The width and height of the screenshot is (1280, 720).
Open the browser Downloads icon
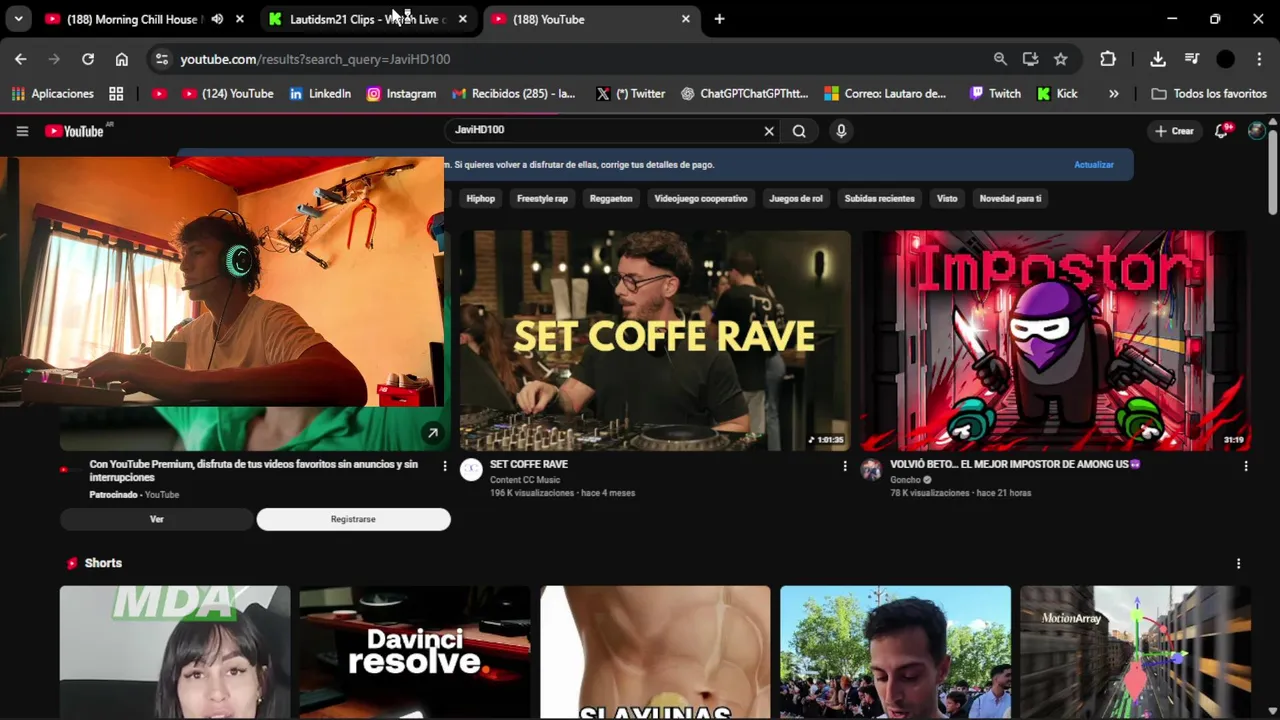point(1158,59)
